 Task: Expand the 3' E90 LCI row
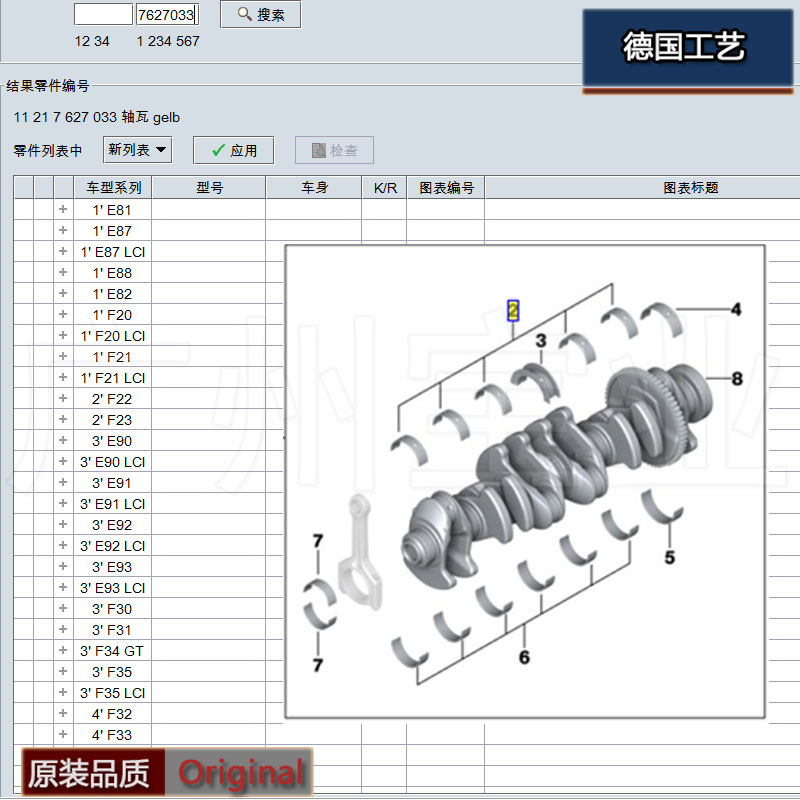(63, 461)
